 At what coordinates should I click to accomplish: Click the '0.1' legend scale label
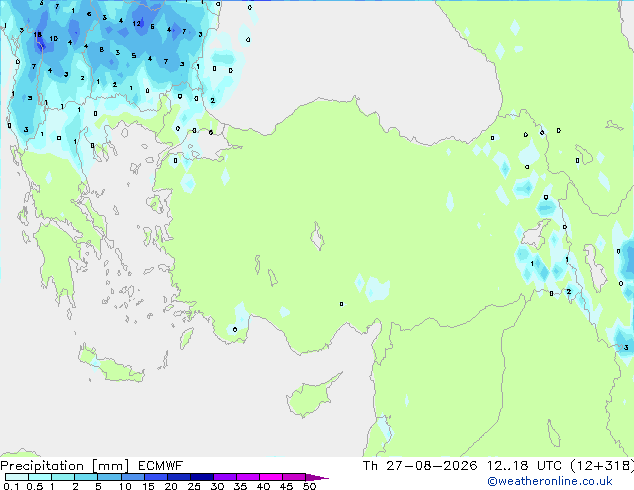coord(11,486)
